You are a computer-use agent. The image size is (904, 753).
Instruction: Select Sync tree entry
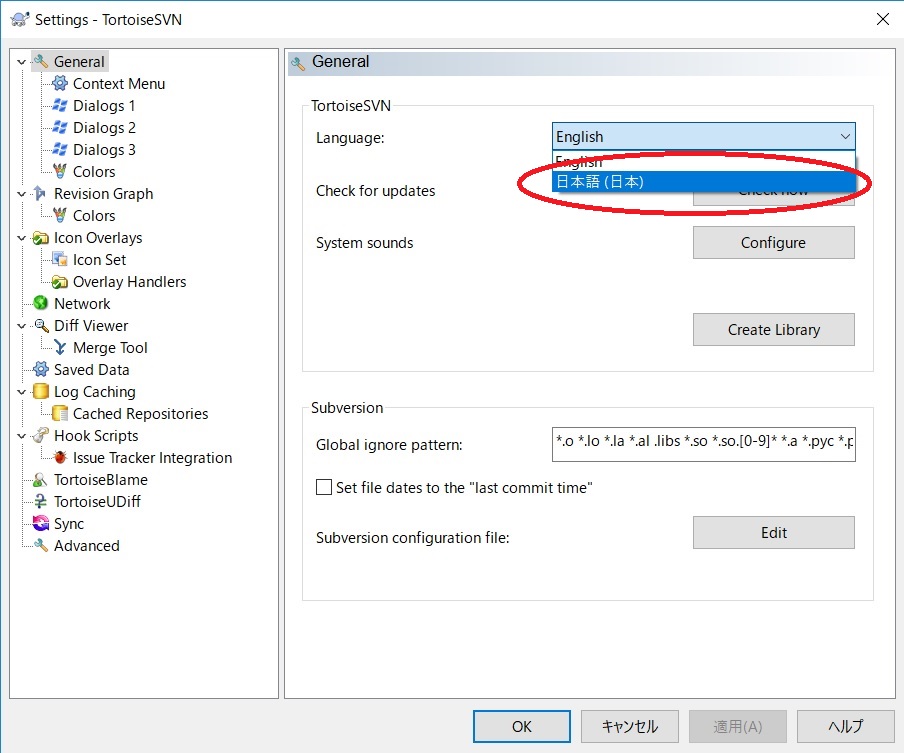[69, 524]
